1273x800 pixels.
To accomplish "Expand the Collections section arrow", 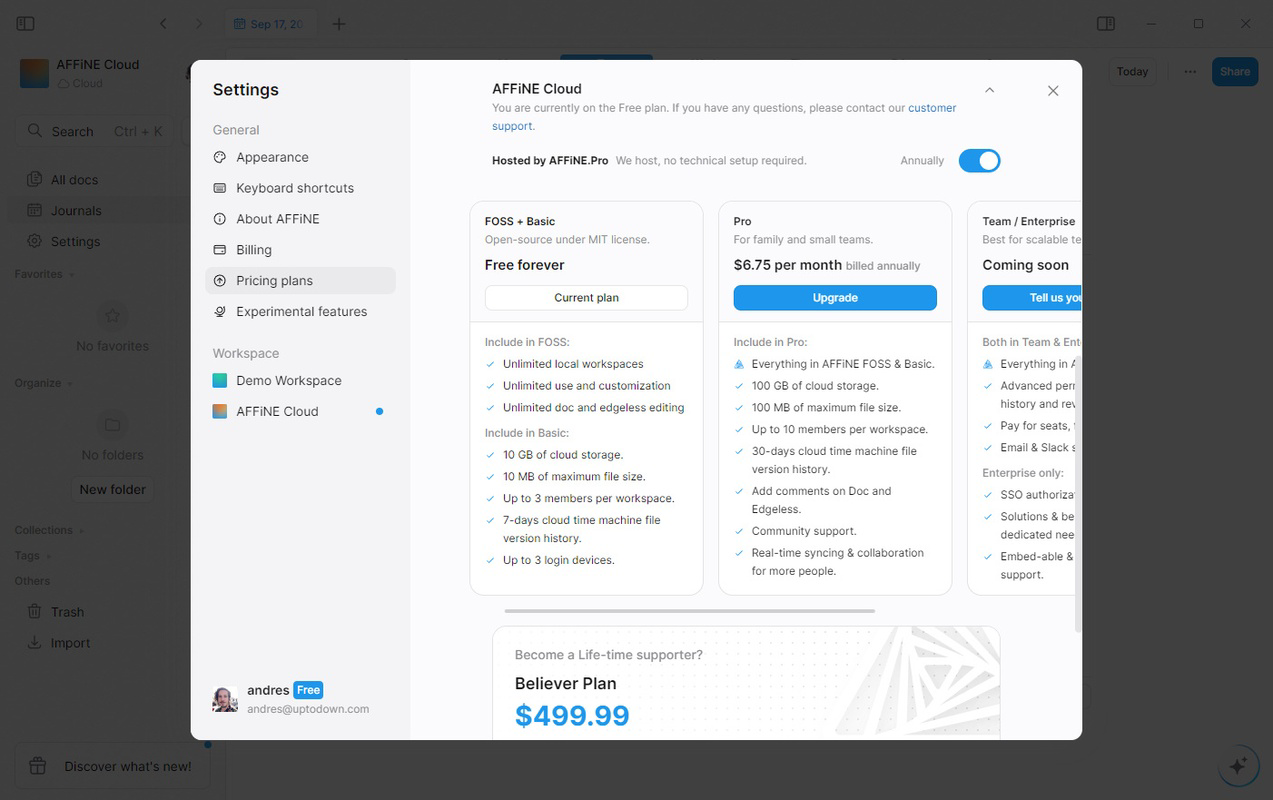I will (x=82, y=531).
